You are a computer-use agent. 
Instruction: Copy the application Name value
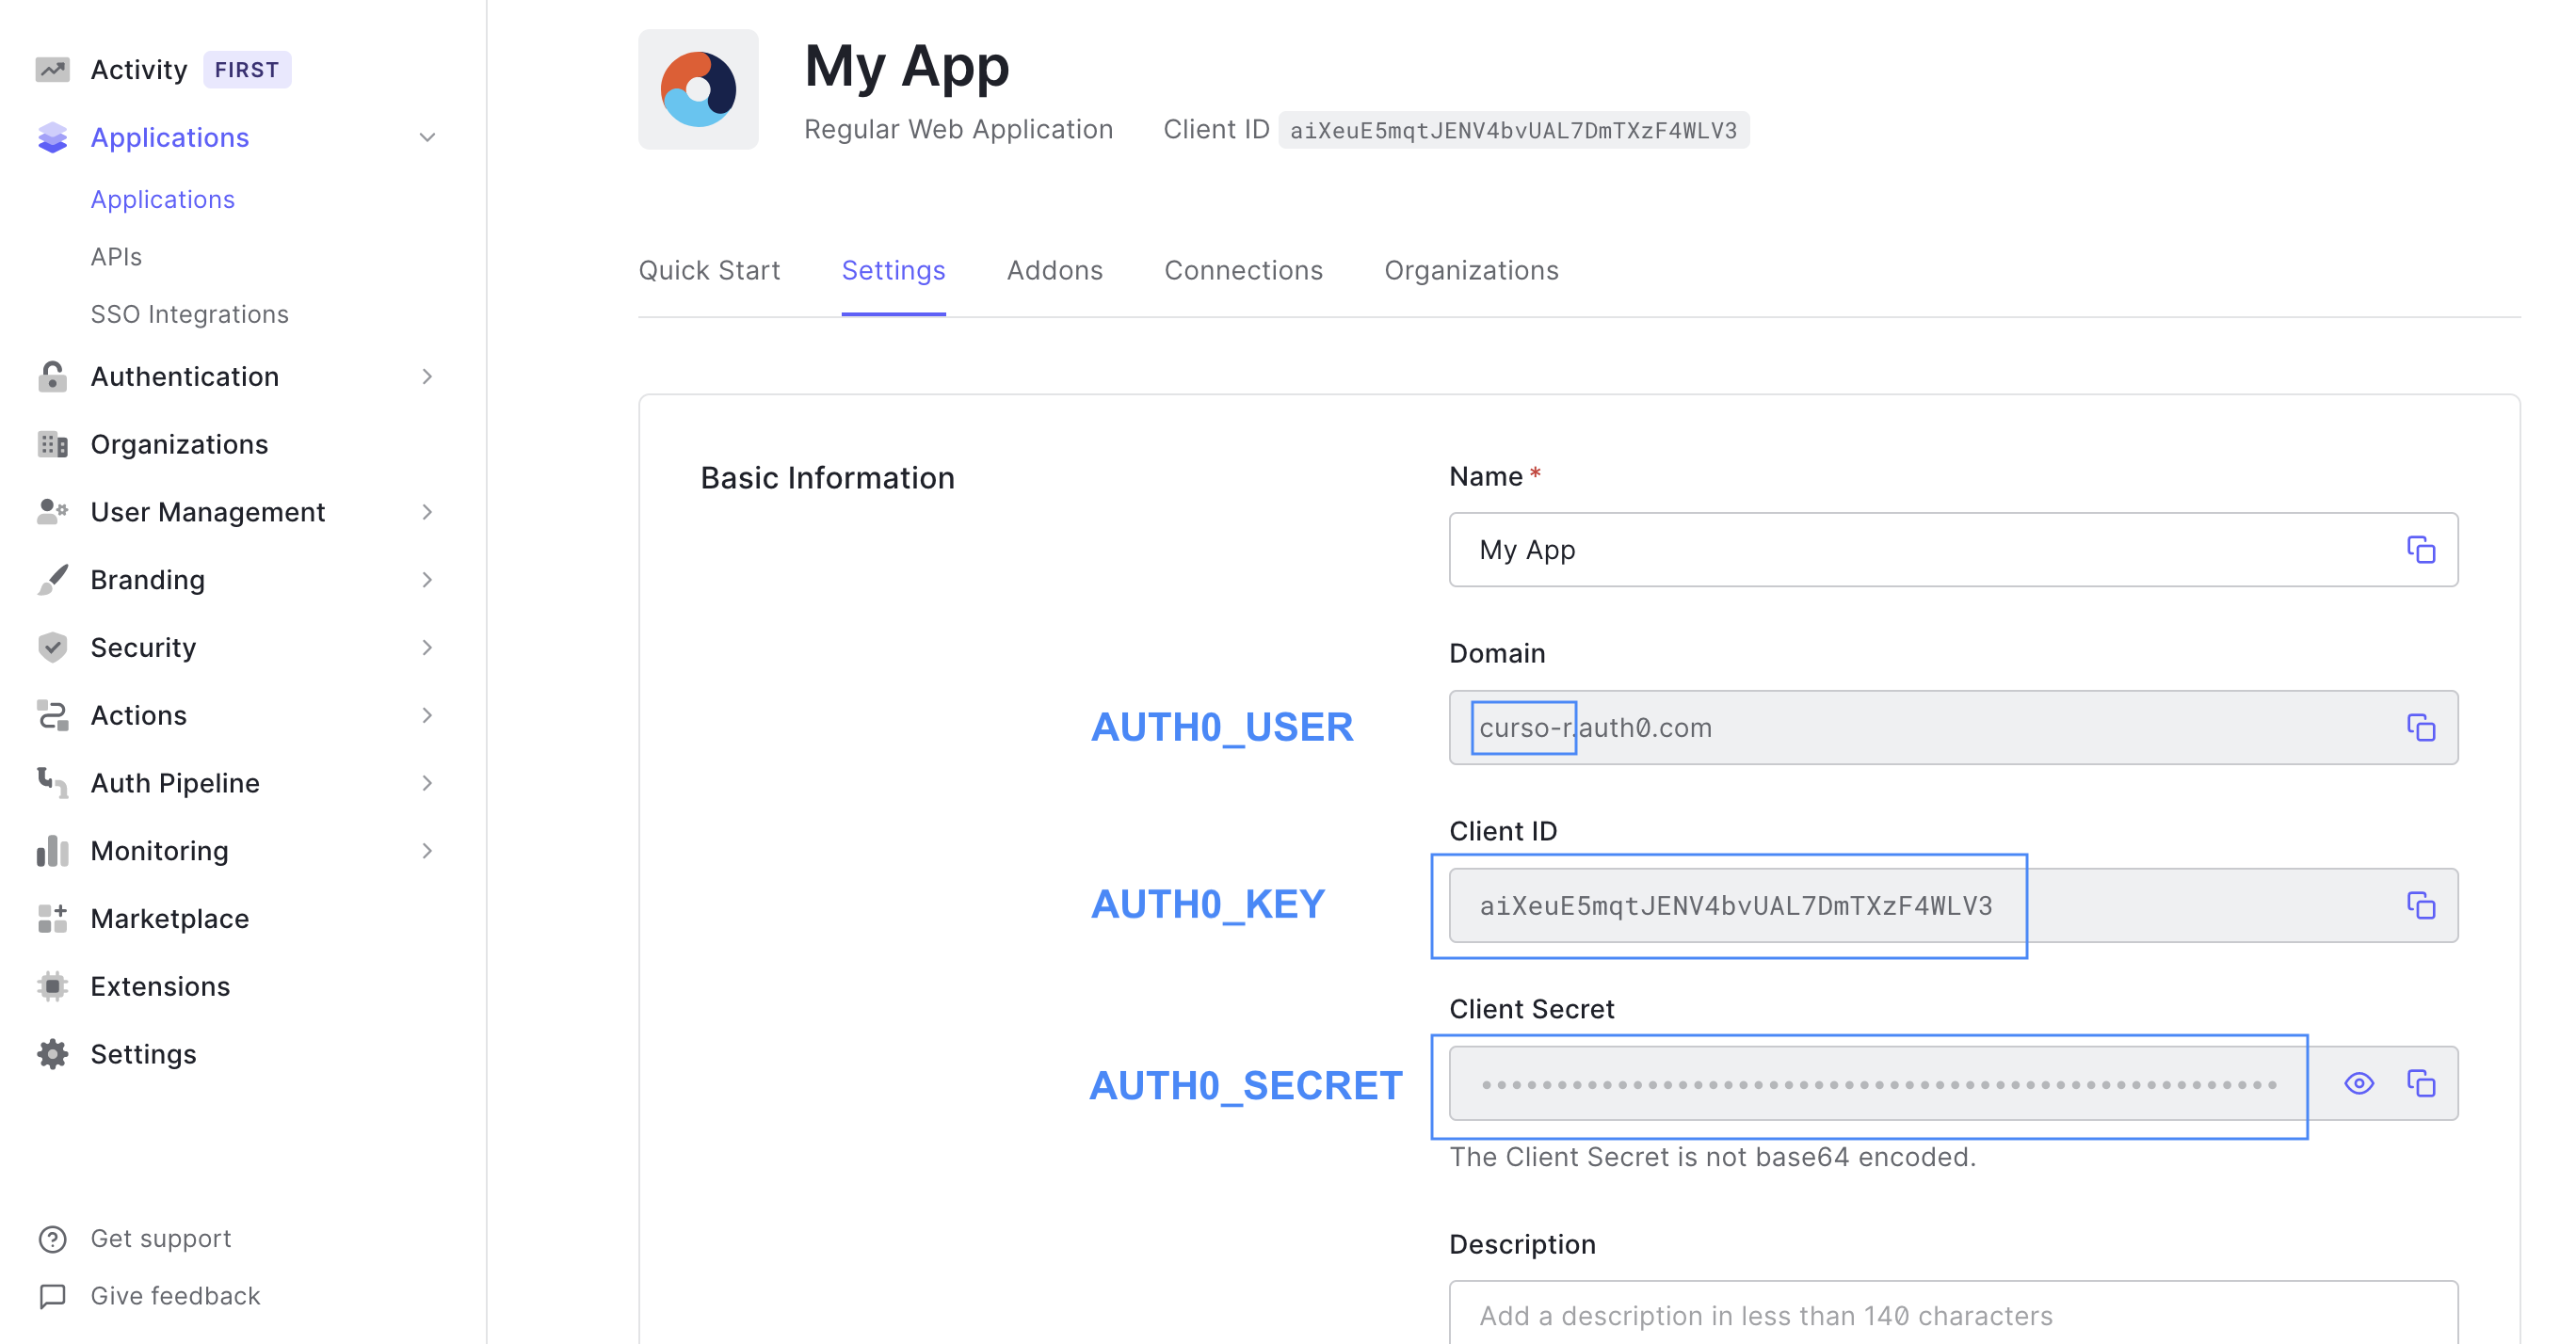(2420, 550)
